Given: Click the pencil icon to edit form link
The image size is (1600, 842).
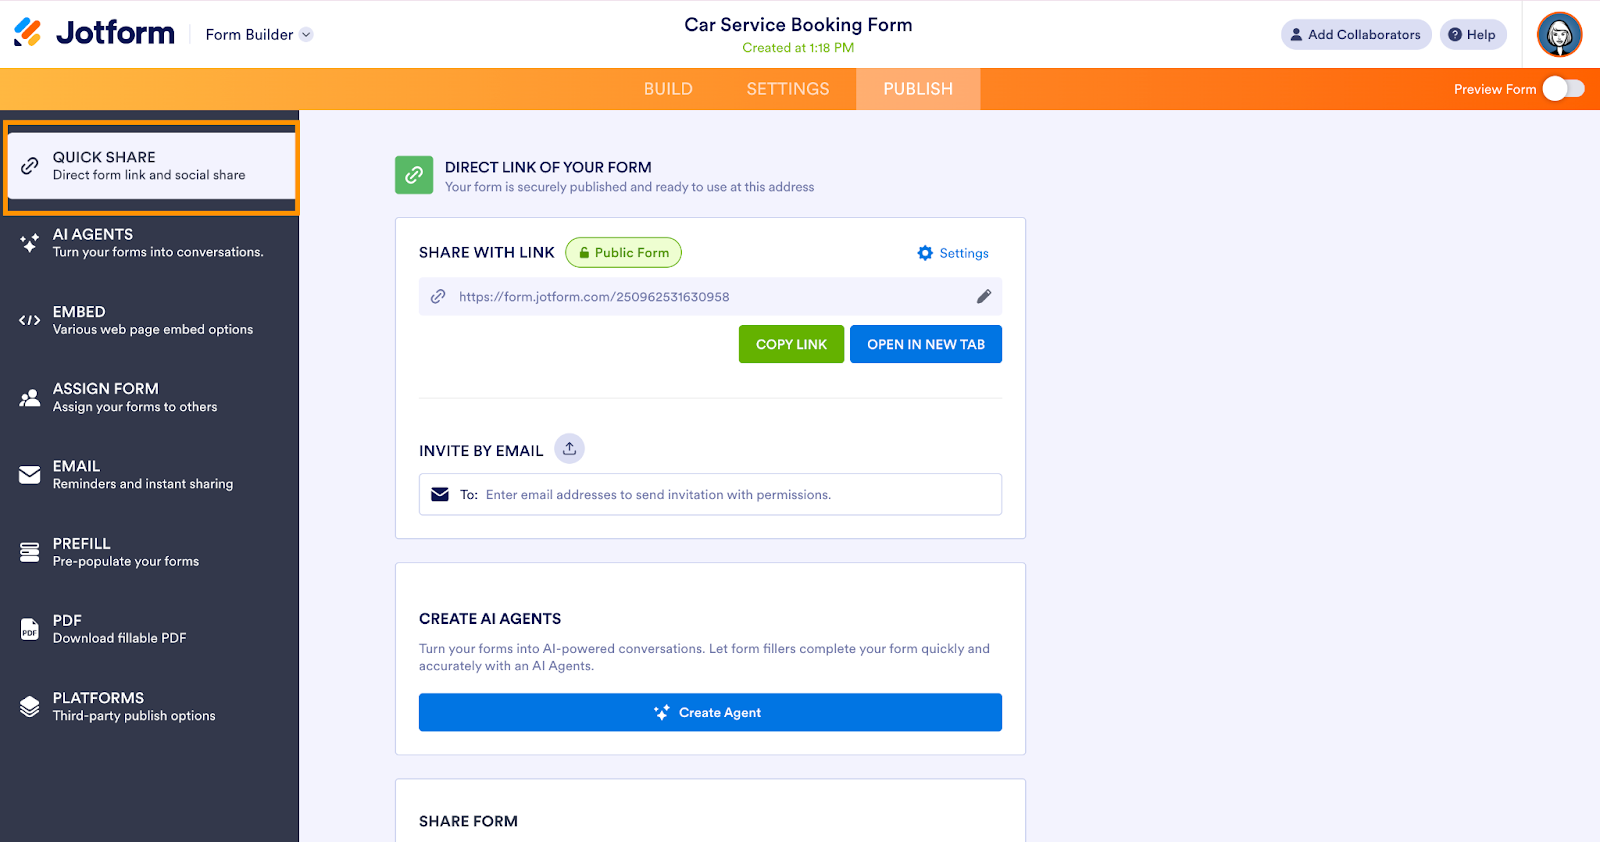Looking at the screenshot, I should tap(984, 297).
